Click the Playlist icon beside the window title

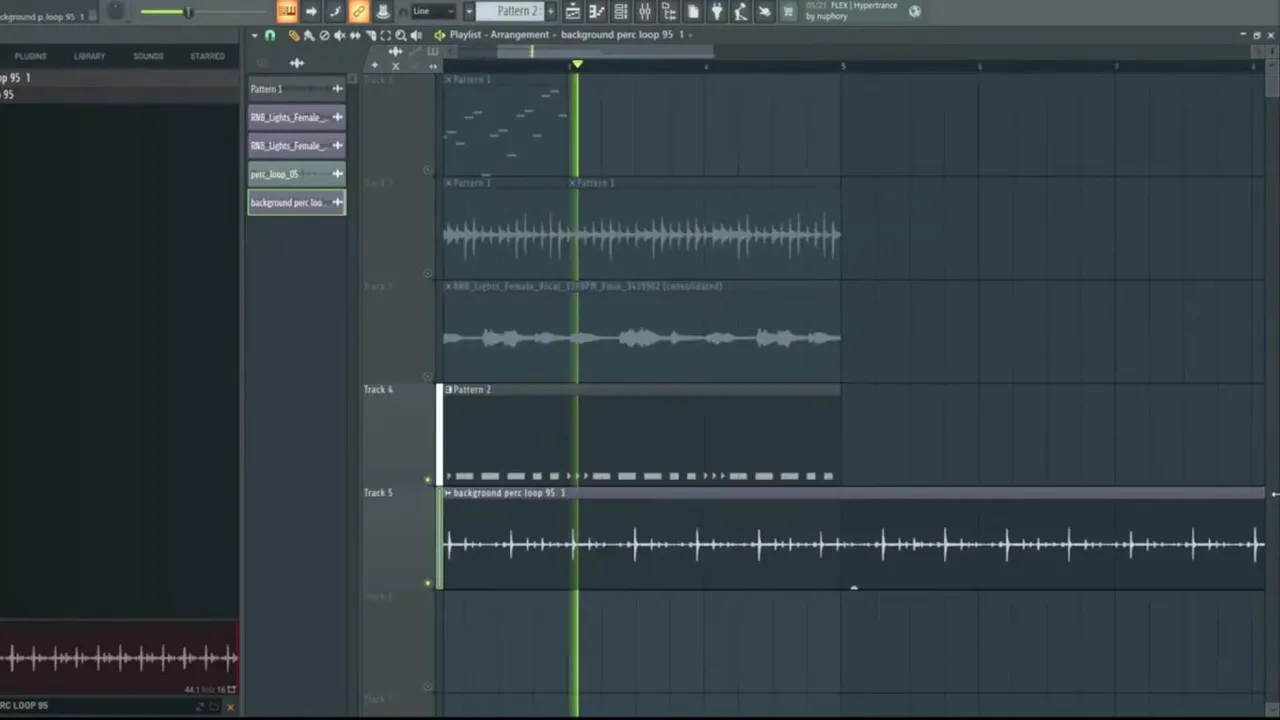(x=440, y=35)
